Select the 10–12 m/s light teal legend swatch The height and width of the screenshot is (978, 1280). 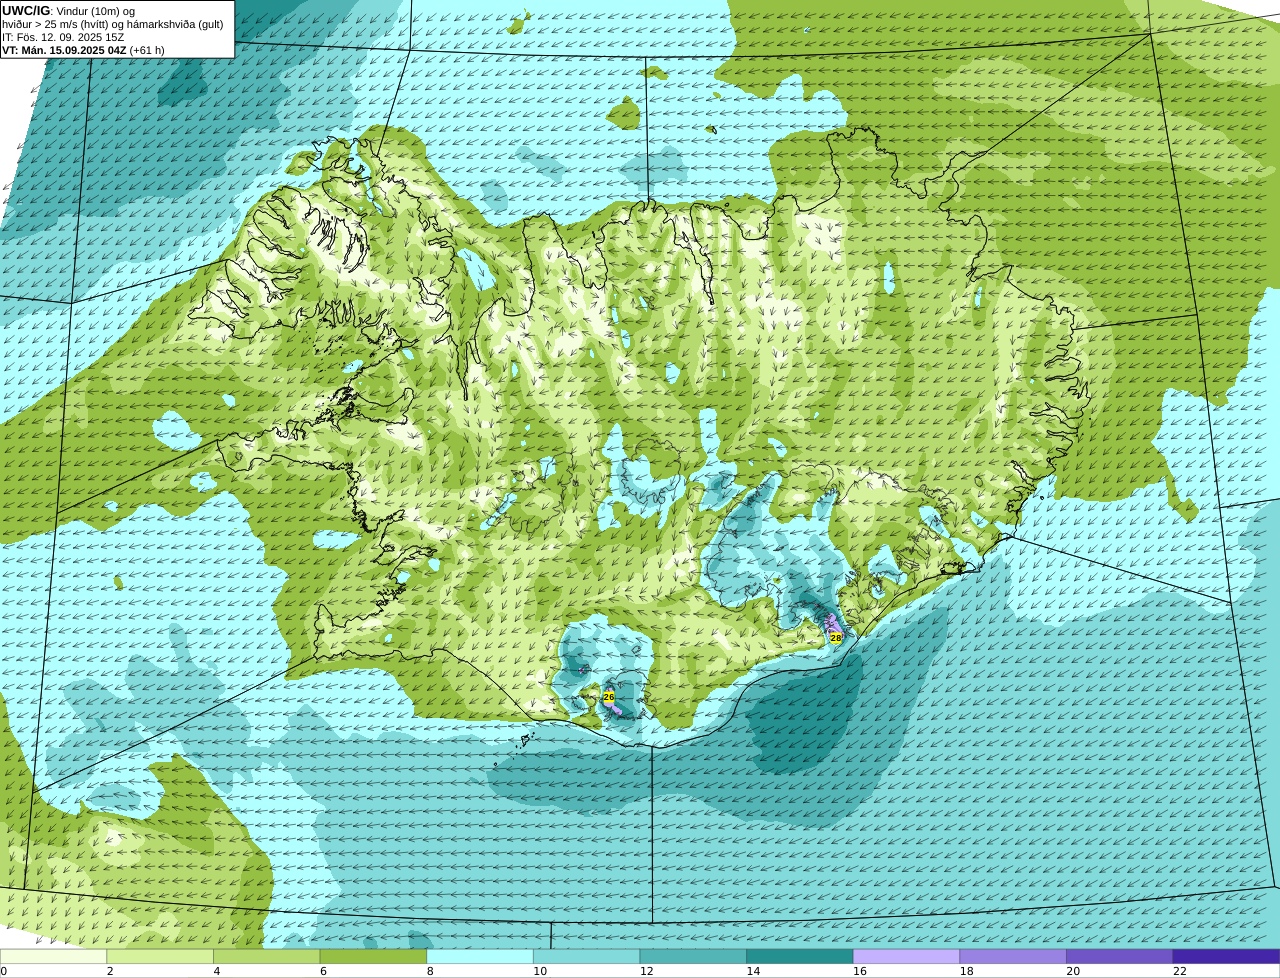pyautogui.click(x=586, y=956)
